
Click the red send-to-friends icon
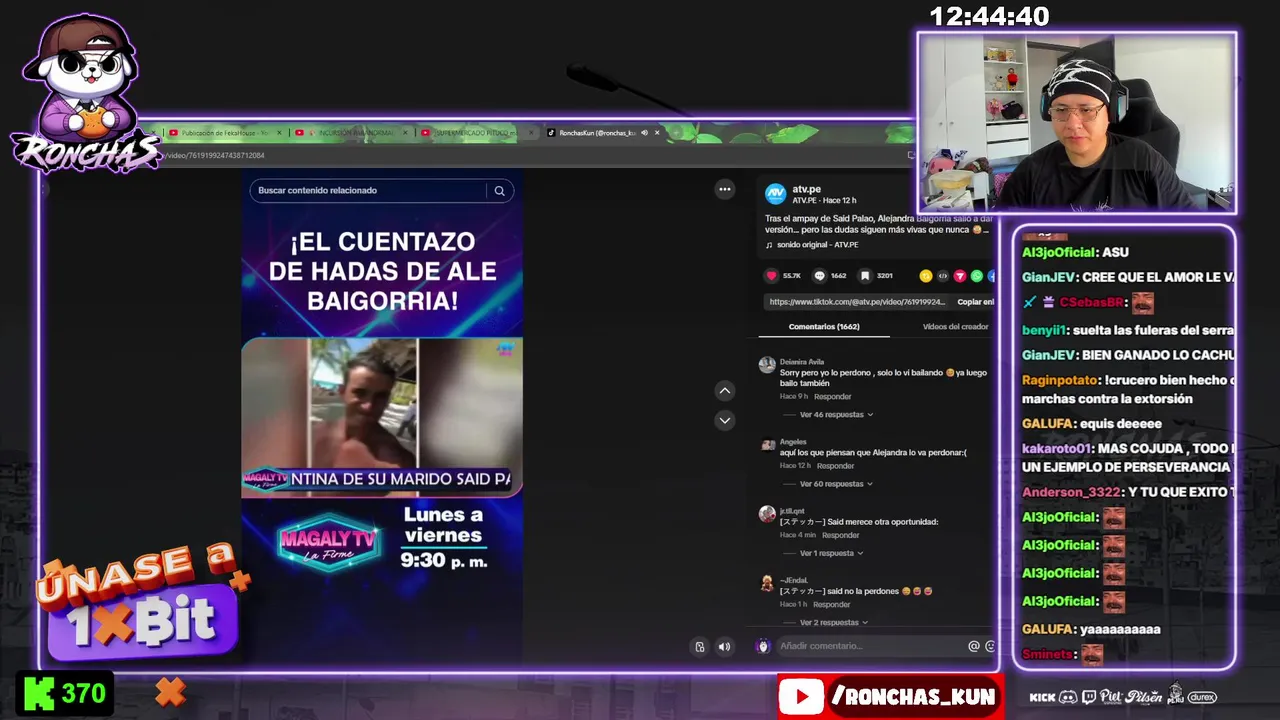coord(960,276)
